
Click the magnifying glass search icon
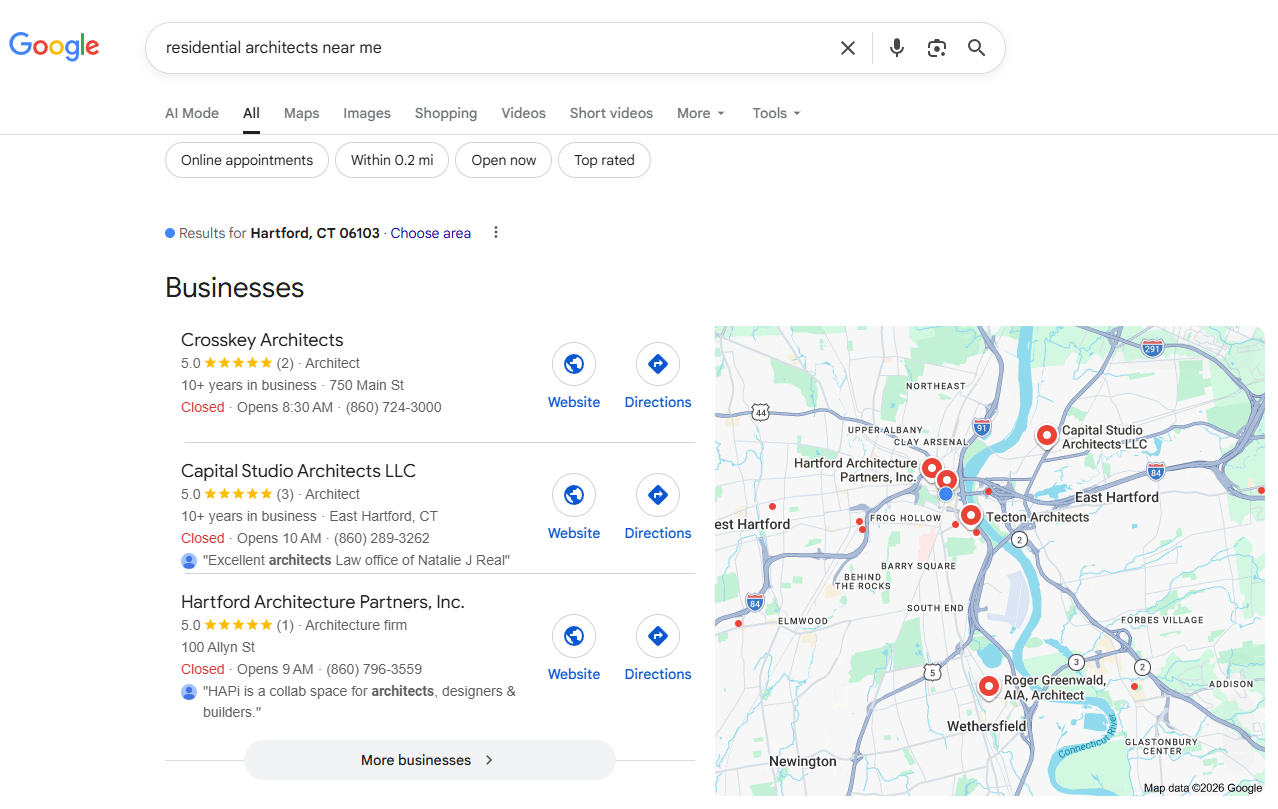click(x=976, y=48)
